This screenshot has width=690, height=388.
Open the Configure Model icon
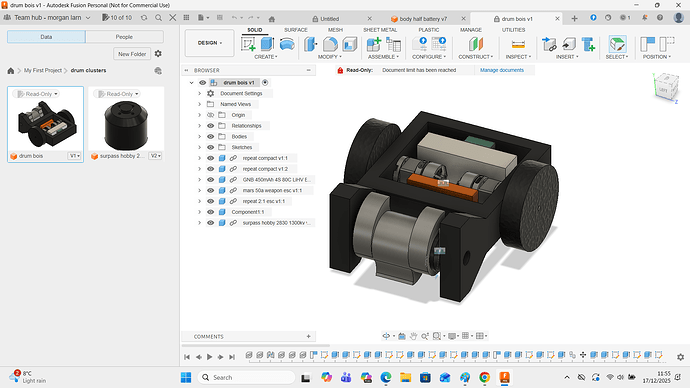(x=419, y=44)
